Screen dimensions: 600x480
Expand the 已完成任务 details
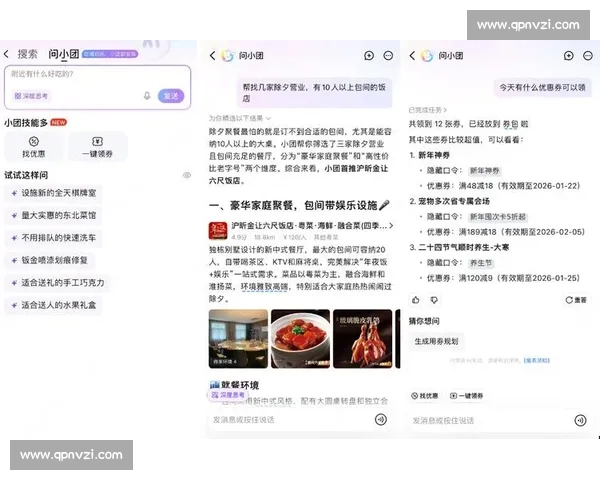point(427,110)
